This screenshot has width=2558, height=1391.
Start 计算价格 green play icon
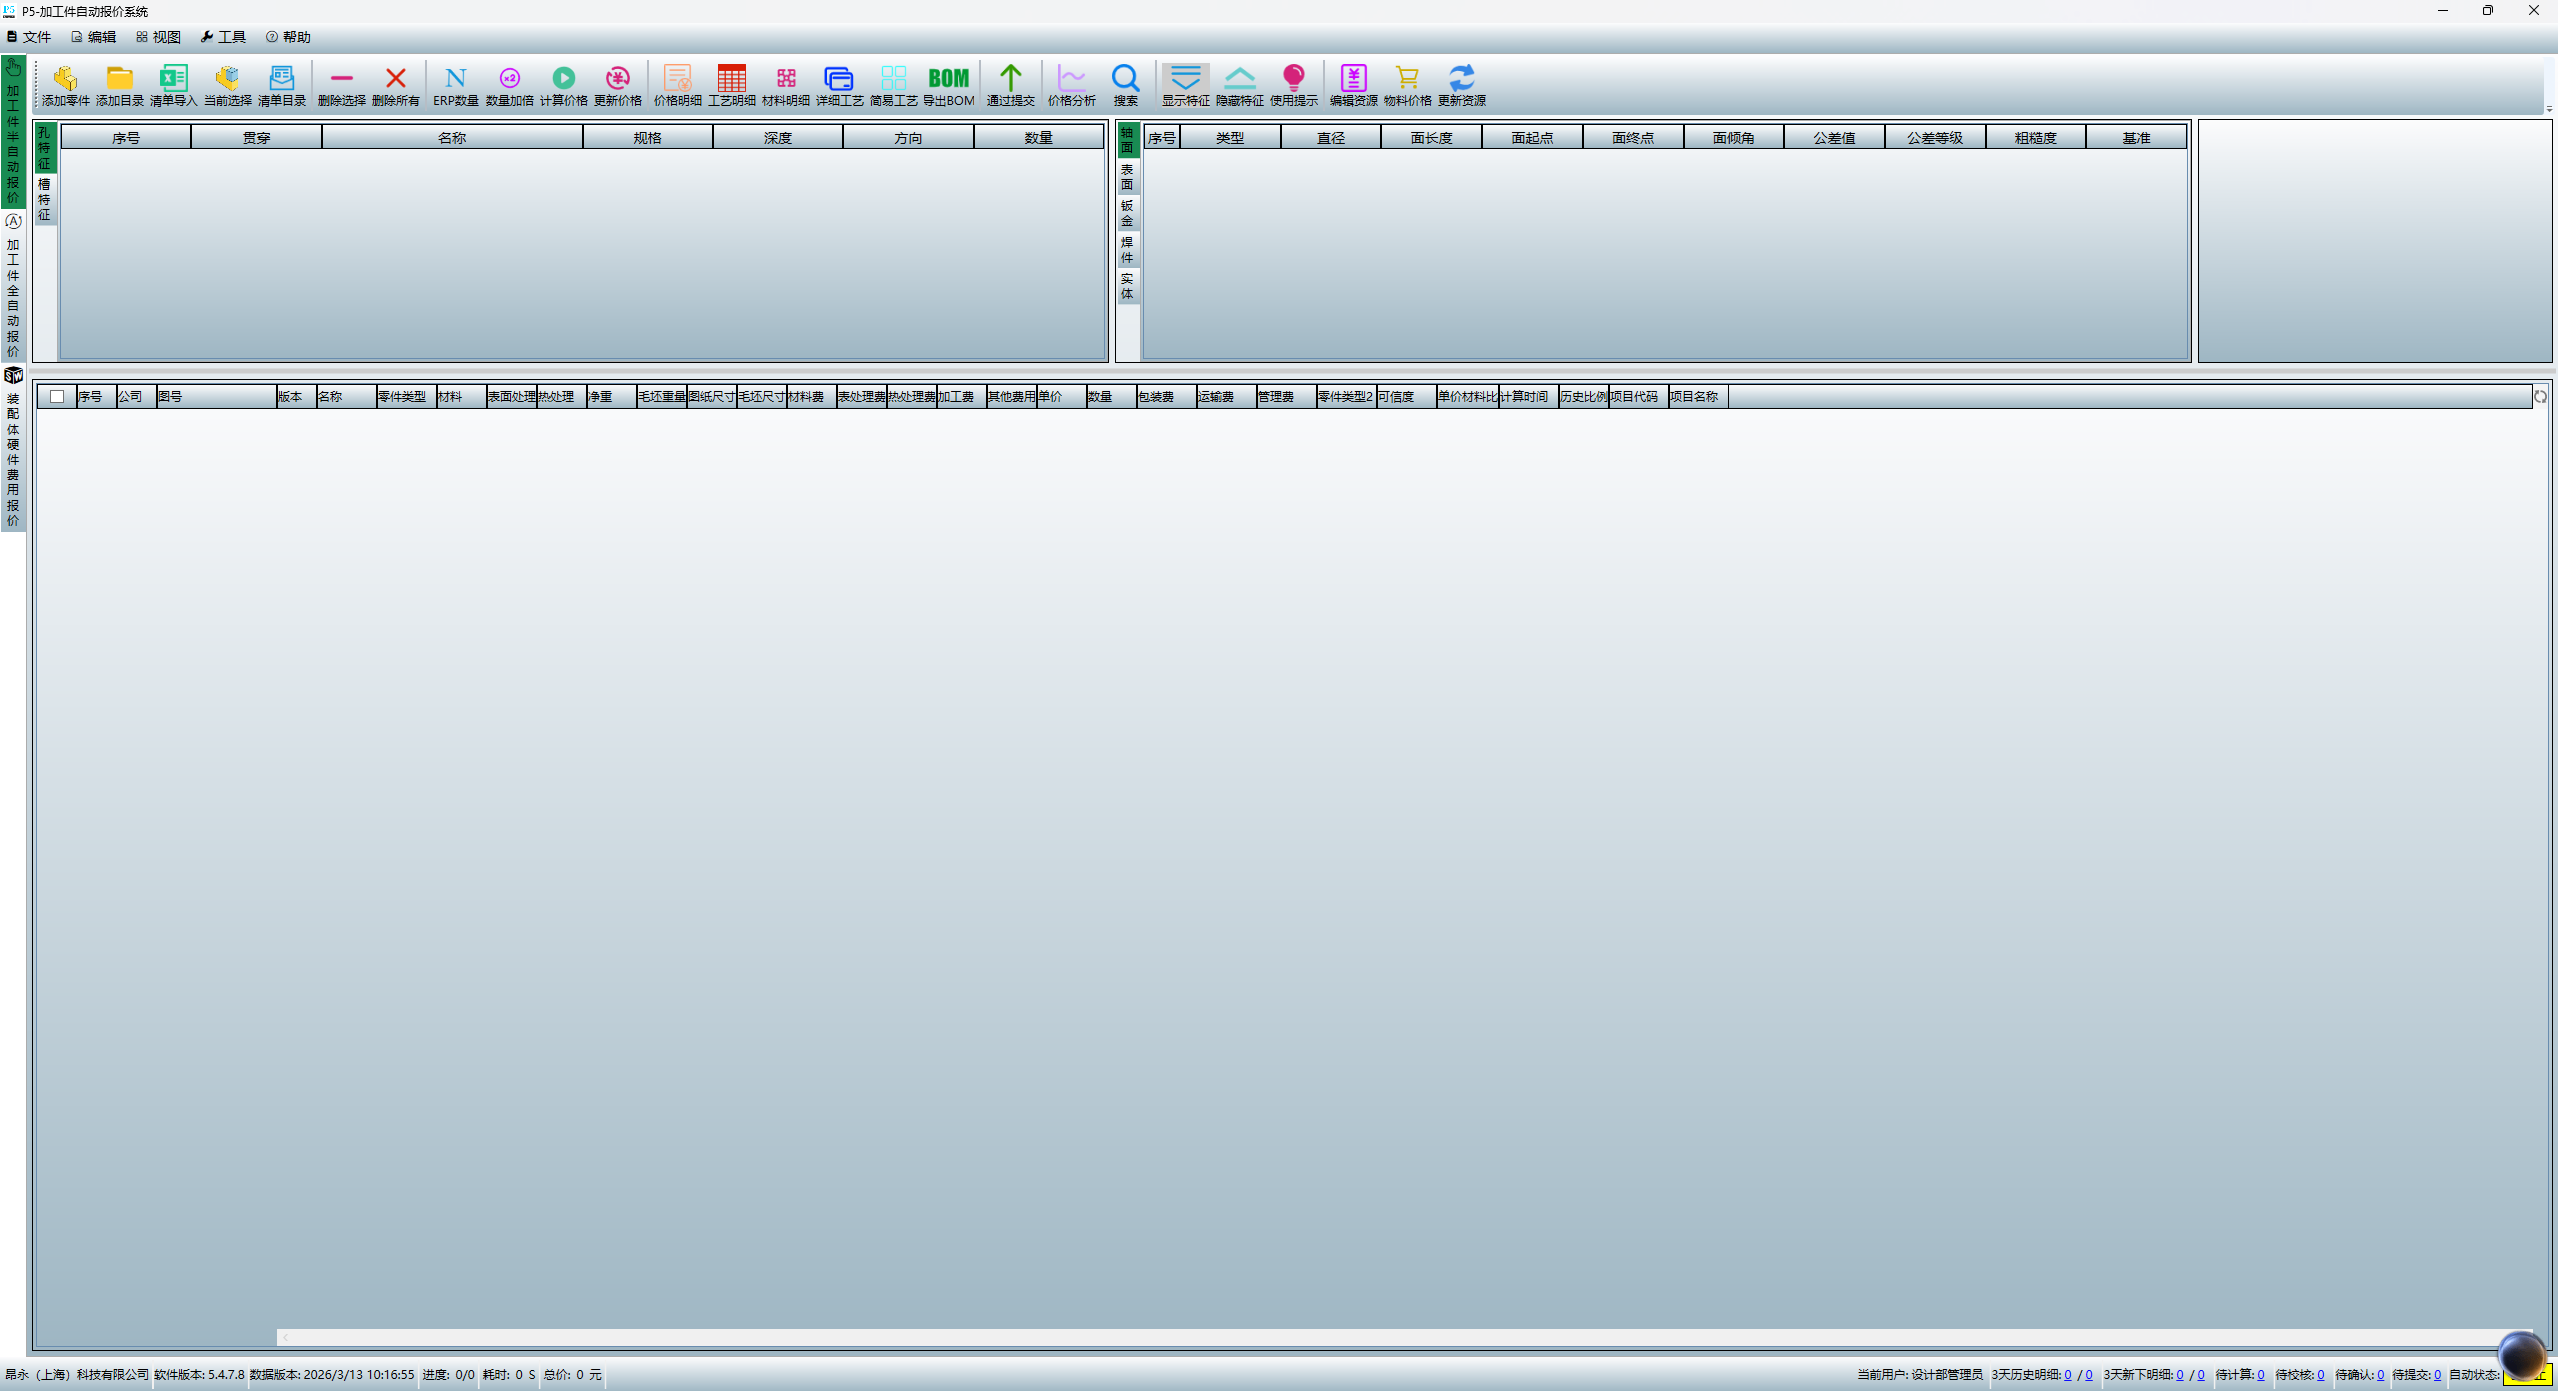coord(563,84)
